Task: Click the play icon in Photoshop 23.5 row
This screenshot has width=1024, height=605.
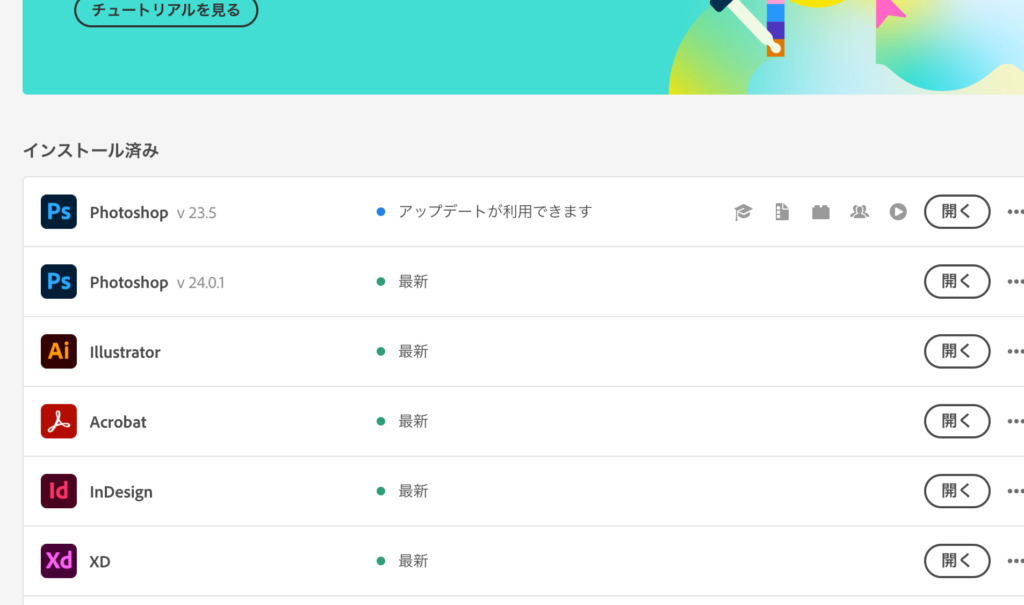Action: 898,212
